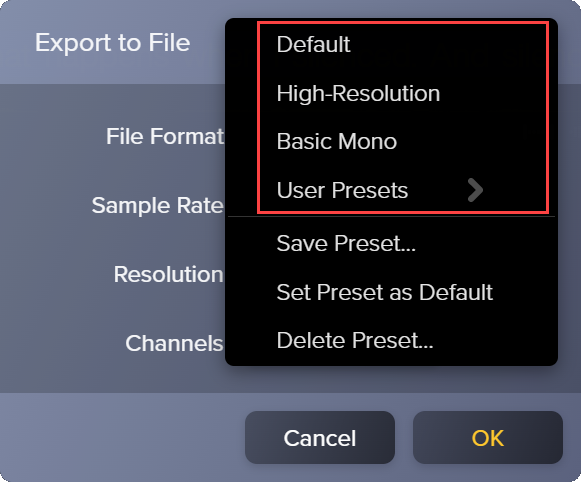This screenshot has width=581, height=482.
Task: Click dialog body below the Channels label
Action: tap(111, 374)
